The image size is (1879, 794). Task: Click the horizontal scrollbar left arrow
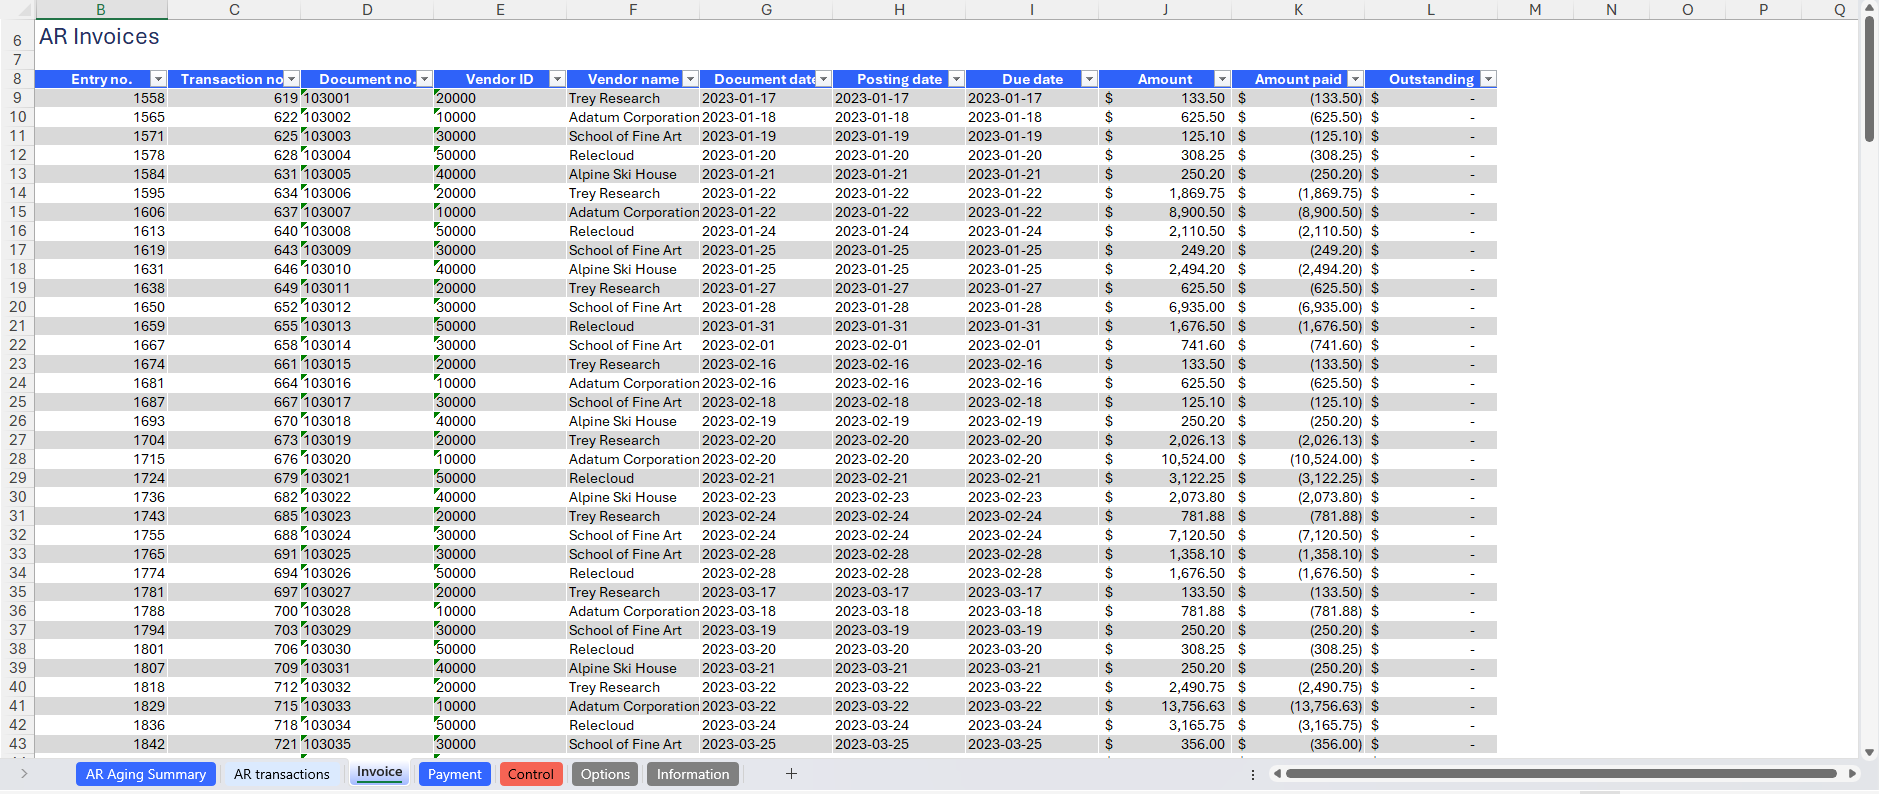[1277, 774]
